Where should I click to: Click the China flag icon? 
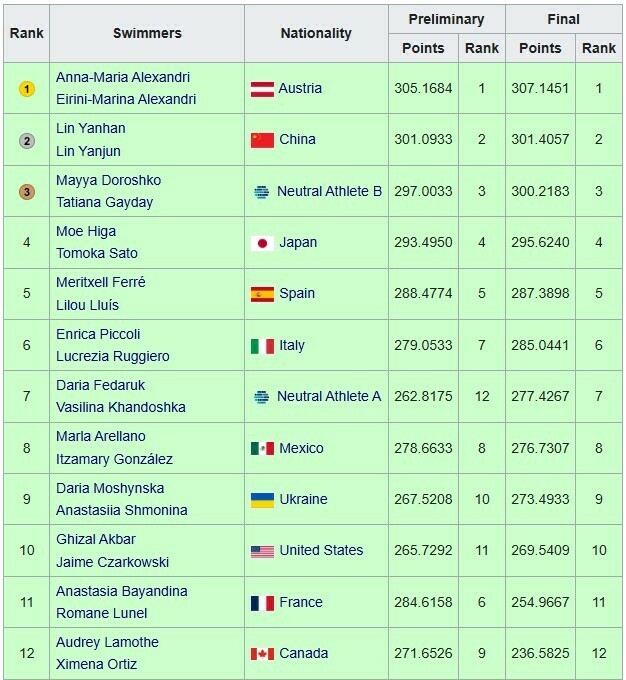(262, 140)
